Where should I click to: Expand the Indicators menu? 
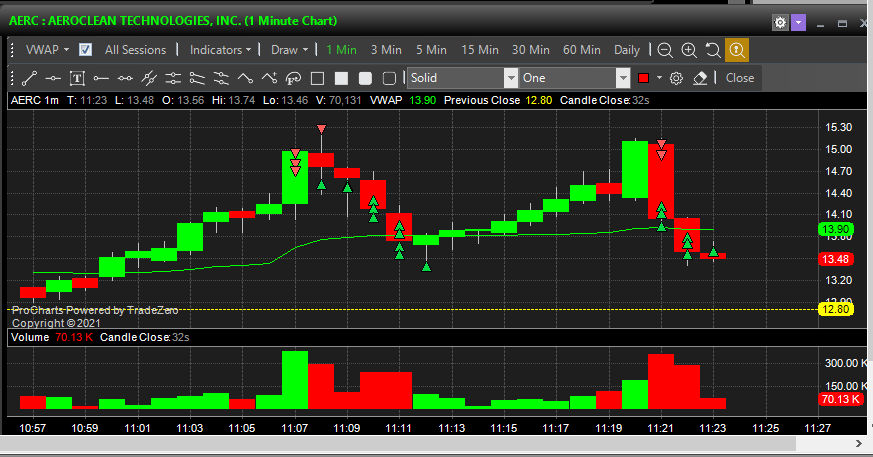pos(220,50)
